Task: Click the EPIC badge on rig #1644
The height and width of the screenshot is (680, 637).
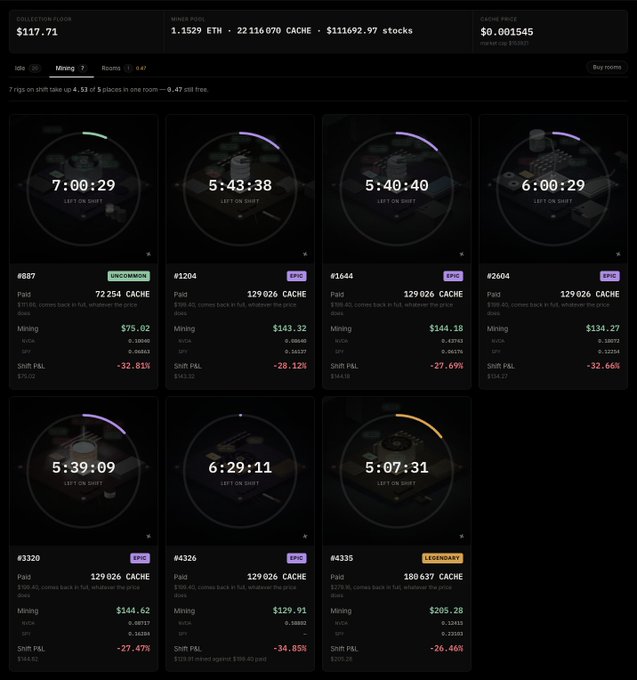Action: point(453,276)
